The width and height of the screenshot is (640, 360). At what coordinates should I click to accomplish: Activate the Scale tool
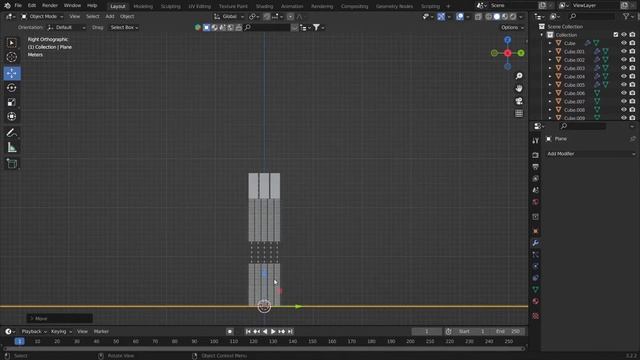pos(11,102)
